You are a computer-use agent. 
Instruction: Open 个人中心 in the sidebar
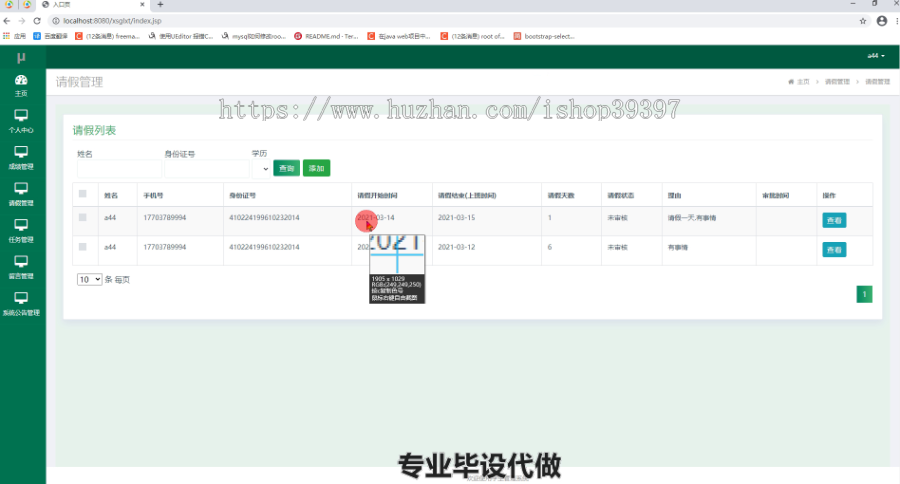(21, 122)
